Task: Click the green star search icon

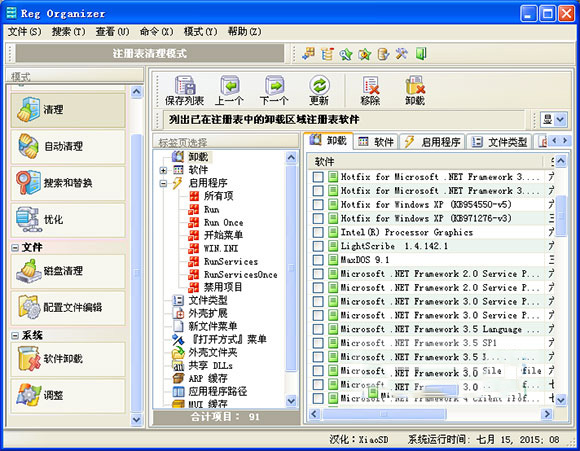Action: [x=346, y=54]
